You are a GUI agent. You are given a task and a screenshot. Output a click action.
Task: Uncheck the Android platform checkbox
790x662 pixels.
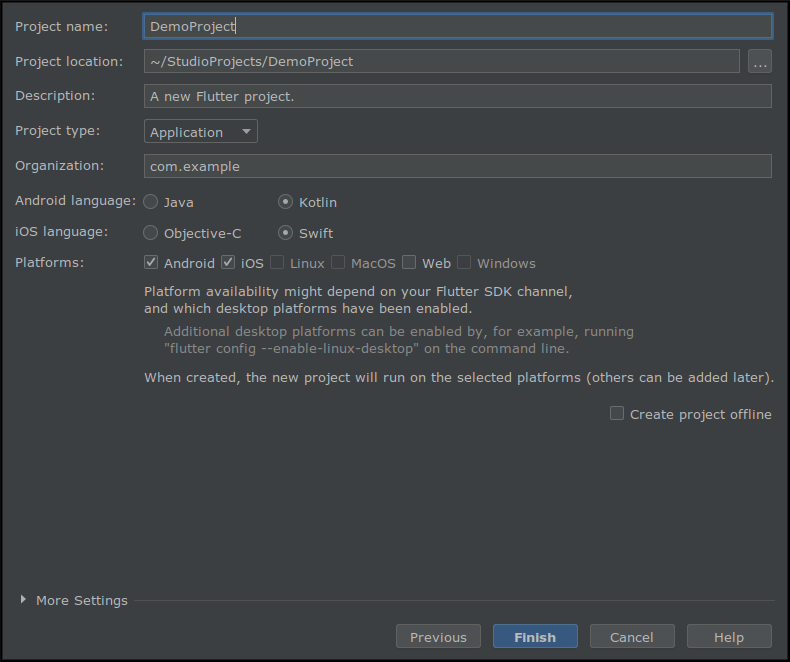tap(152, 263)
